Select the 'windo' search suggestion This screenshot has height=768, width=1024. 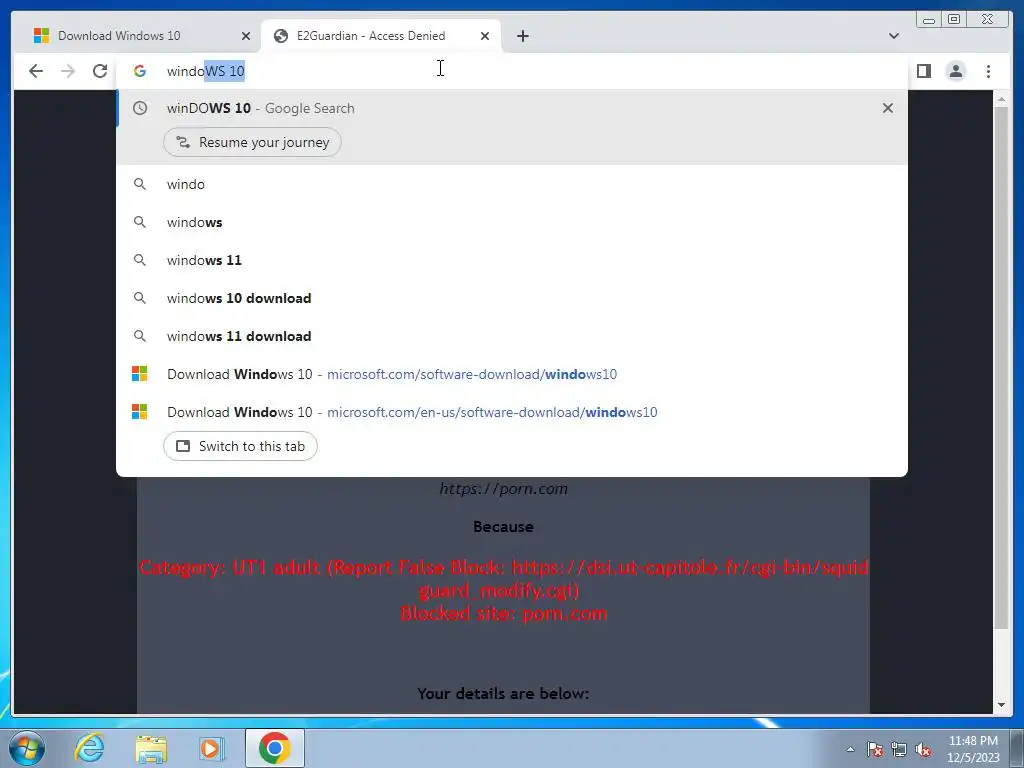coord(512,184)
